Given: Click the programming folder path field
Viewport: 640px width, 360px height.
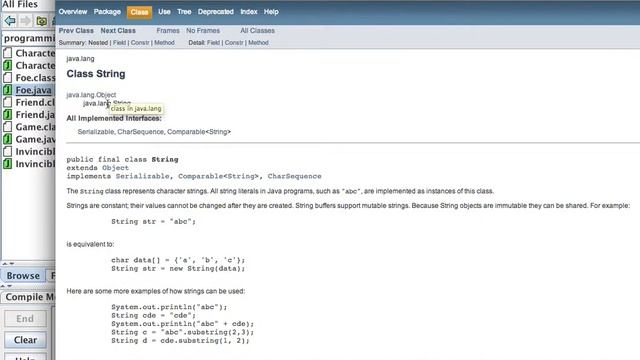Looking at the screenshot, I should [29, 38].
